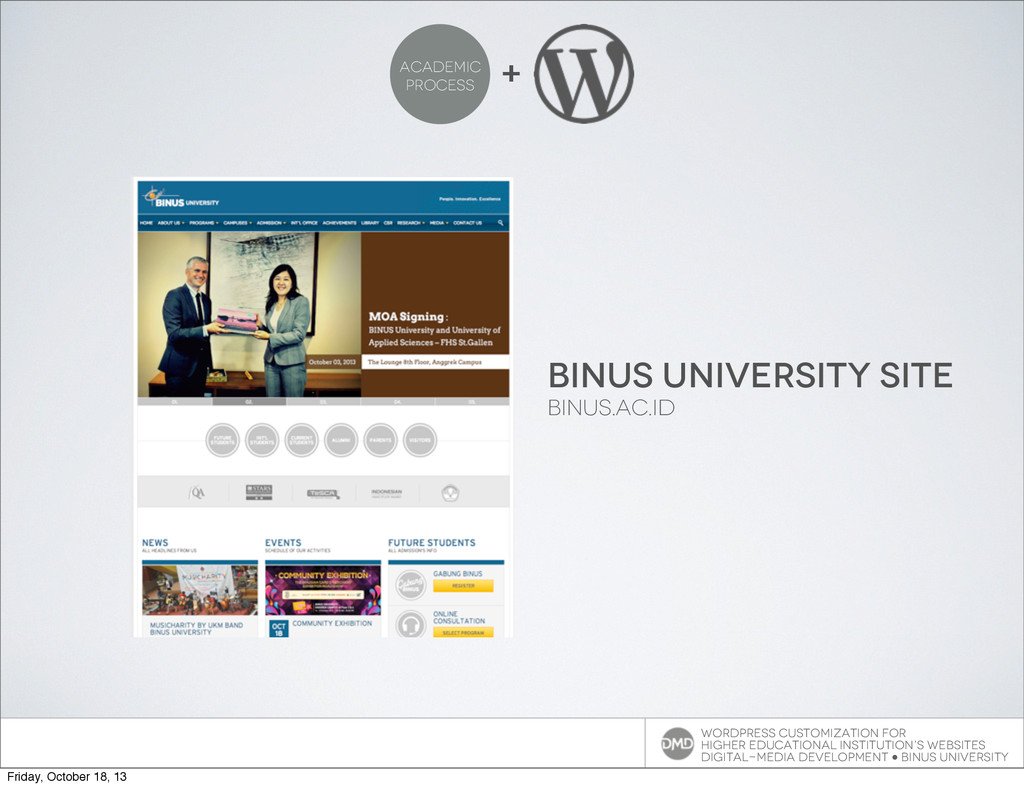Click the 'October 03, 2013' date label

[x=332, y=362]
